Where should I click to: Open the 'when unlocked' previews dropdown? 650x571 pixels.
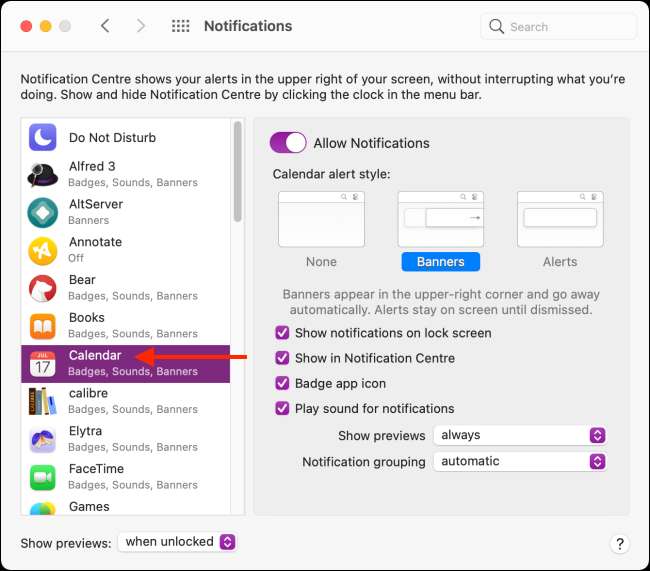click(177, 542)
